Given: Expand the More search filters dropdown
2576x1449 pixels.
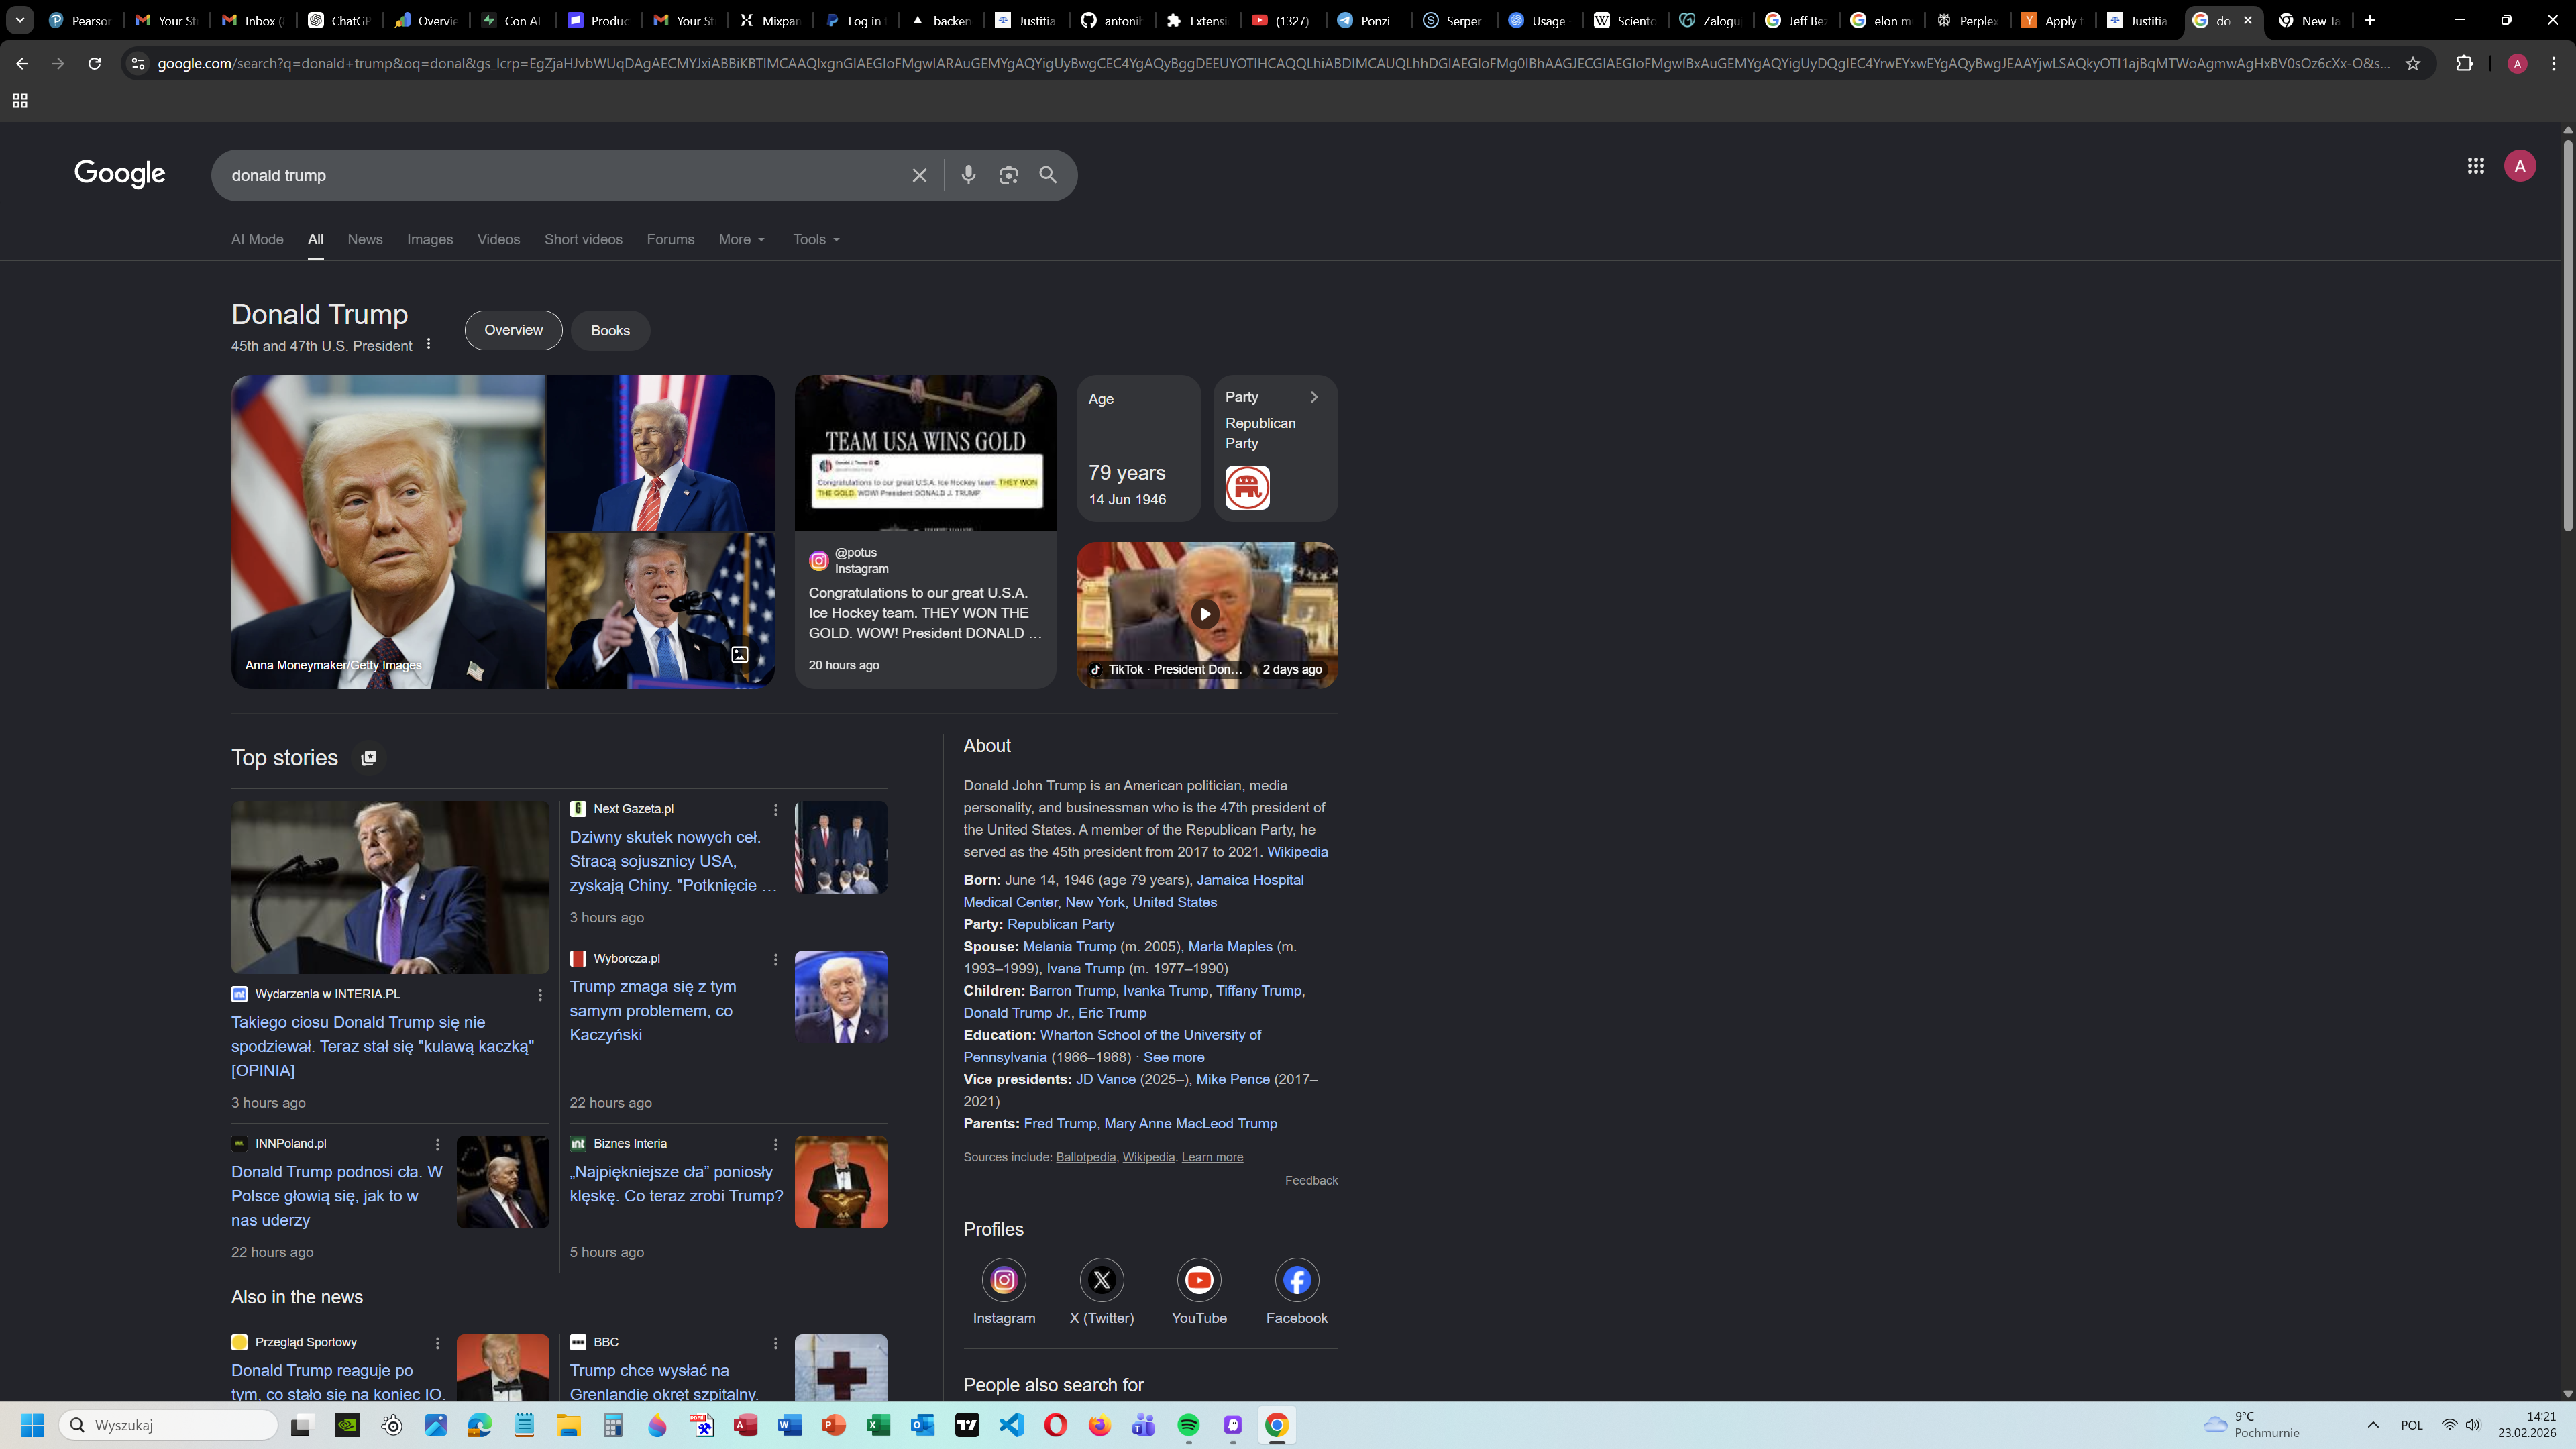Looking at the screenshot, I should (741, 239).
